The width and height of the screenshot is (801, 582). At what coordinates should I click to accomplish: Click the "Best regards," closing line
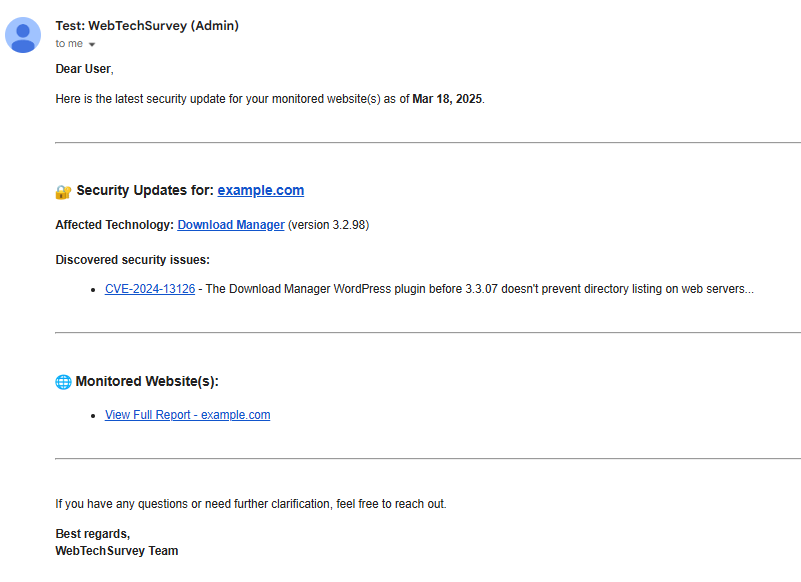click(92, 534)
